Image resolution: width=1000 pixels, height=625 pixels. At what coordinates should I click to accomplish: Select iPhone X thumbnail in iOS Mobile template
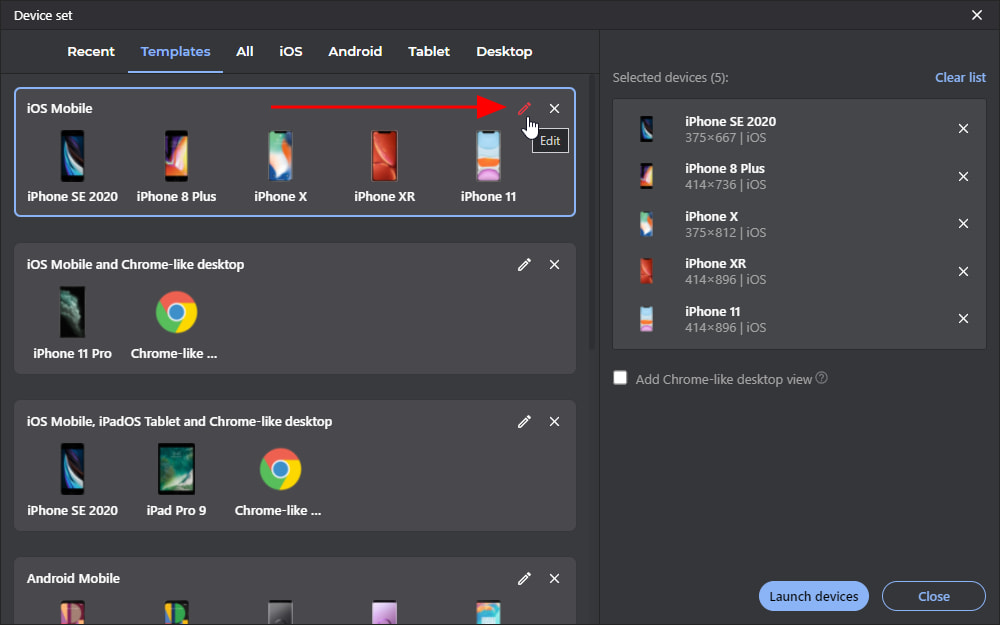[281, 156]
